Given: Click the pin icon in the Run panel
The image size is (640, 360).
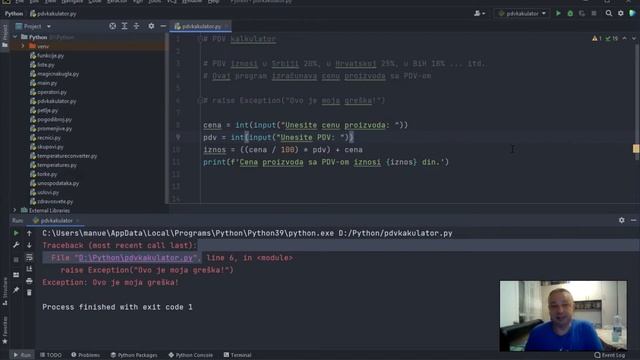Looking at the screenshot, I should (16, 290).
